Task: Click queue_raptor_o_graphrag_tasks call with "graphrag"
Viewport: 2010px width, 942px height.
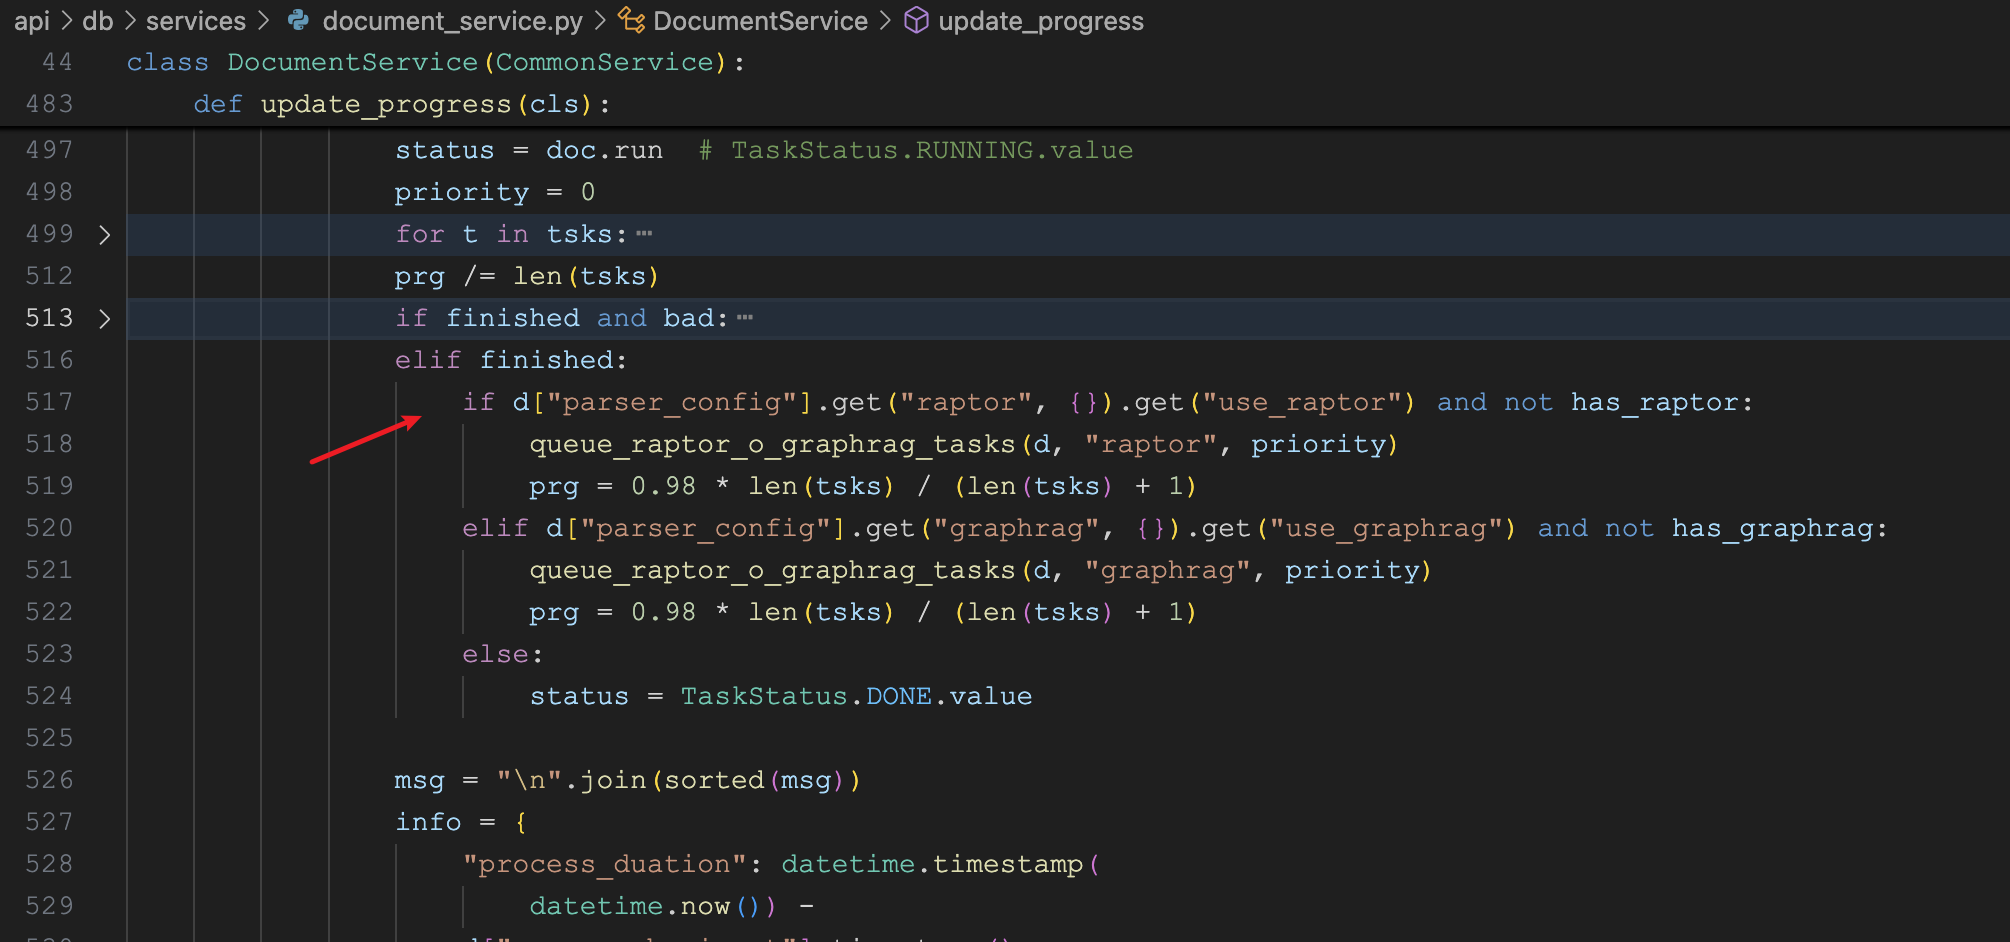Action: coord(980,570)
